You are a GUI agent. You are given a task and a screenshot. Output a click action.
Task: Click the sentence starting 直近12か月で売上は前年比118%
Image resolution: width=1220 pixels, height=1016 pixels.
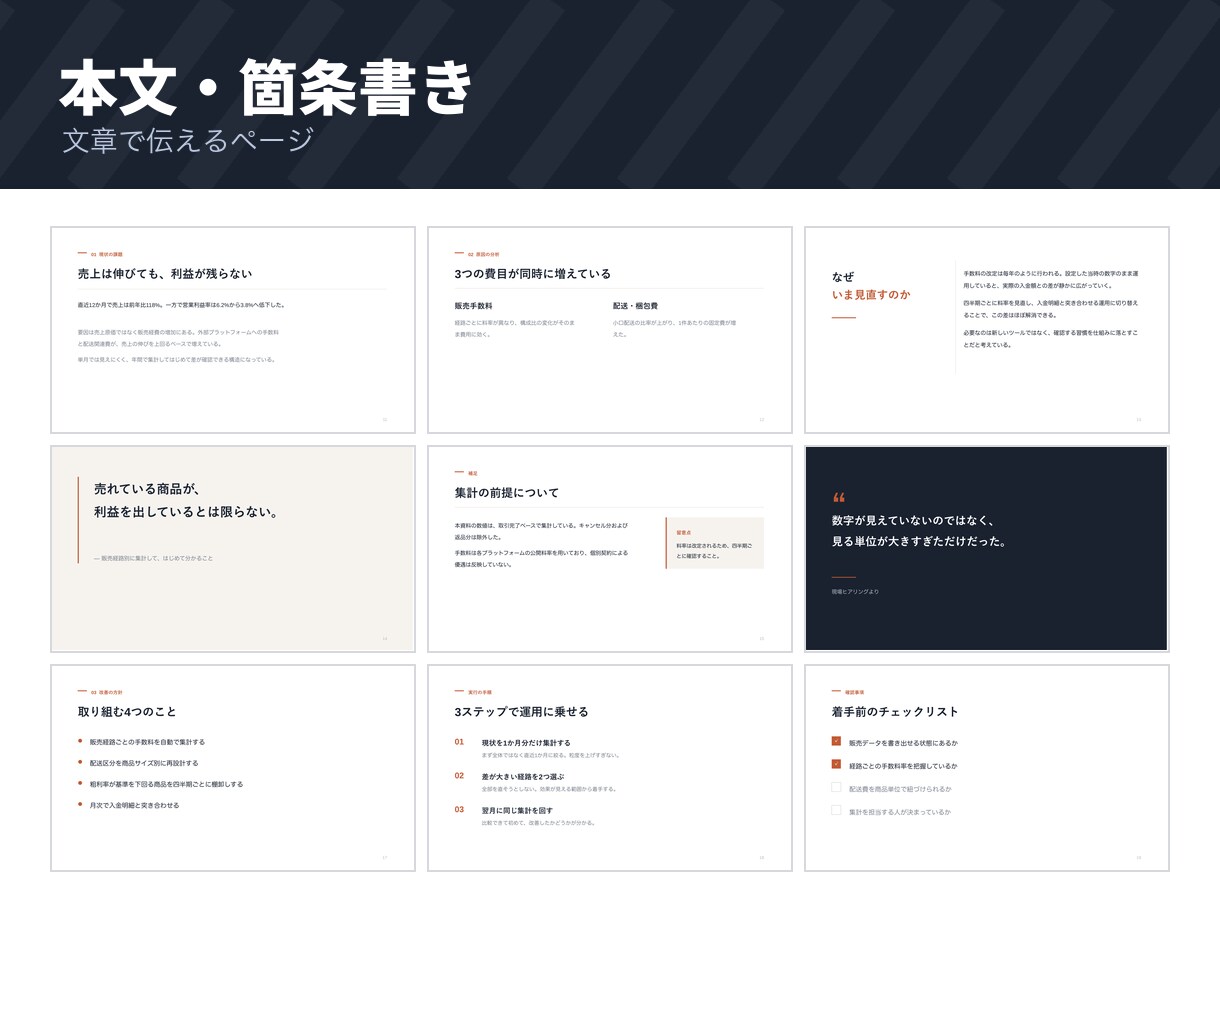[181, 305]
